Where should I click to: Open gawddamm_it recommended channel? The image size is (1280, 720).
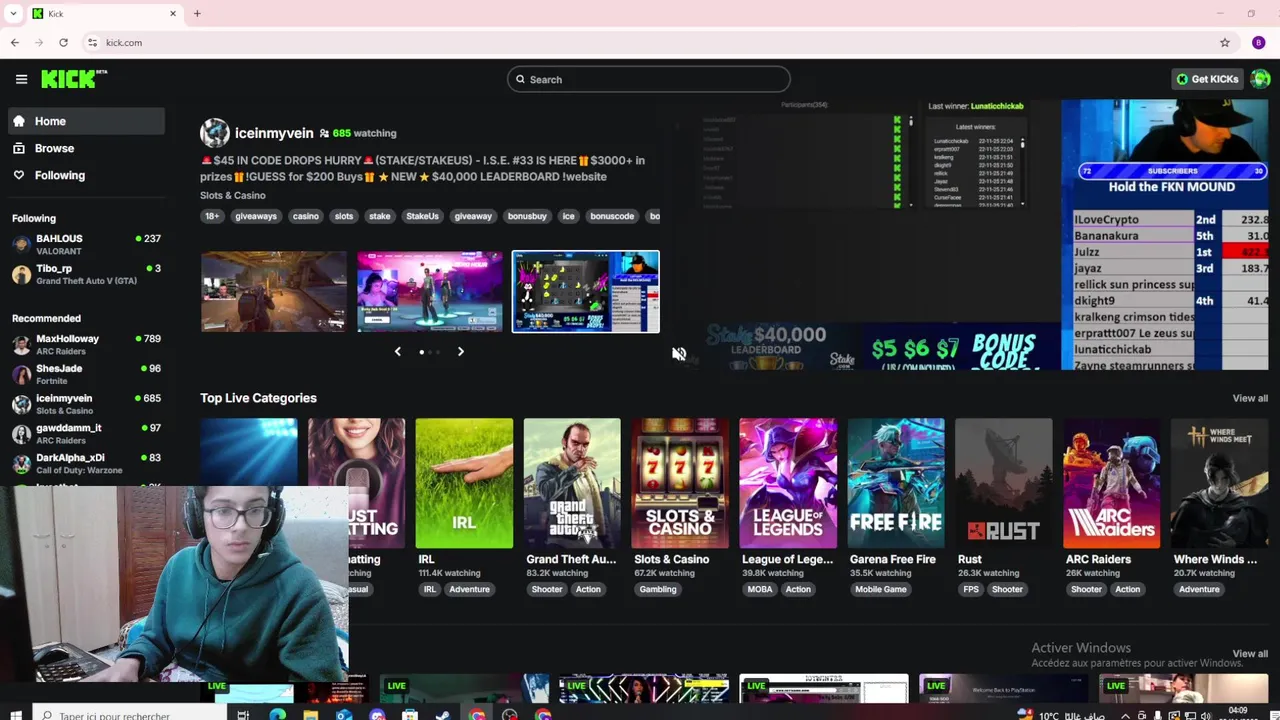[x=86, y=433]
